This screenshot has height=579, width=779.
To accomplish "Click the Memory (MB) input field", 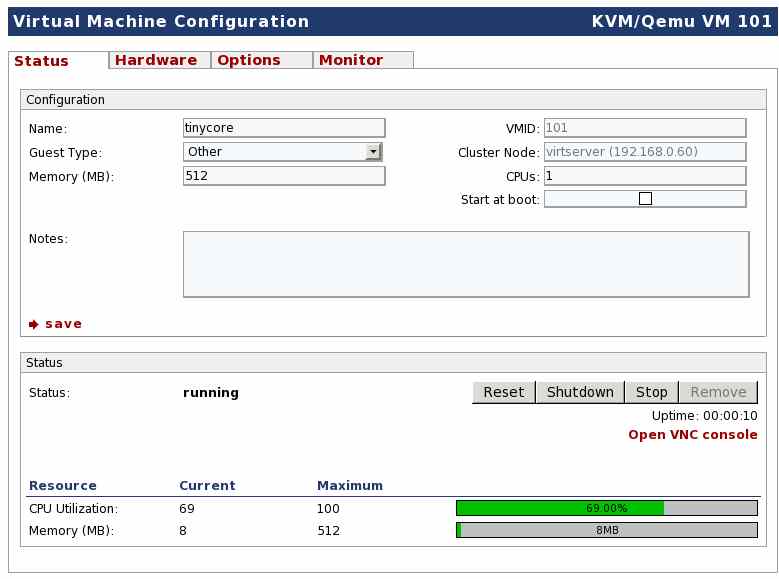I will point(284,176).
